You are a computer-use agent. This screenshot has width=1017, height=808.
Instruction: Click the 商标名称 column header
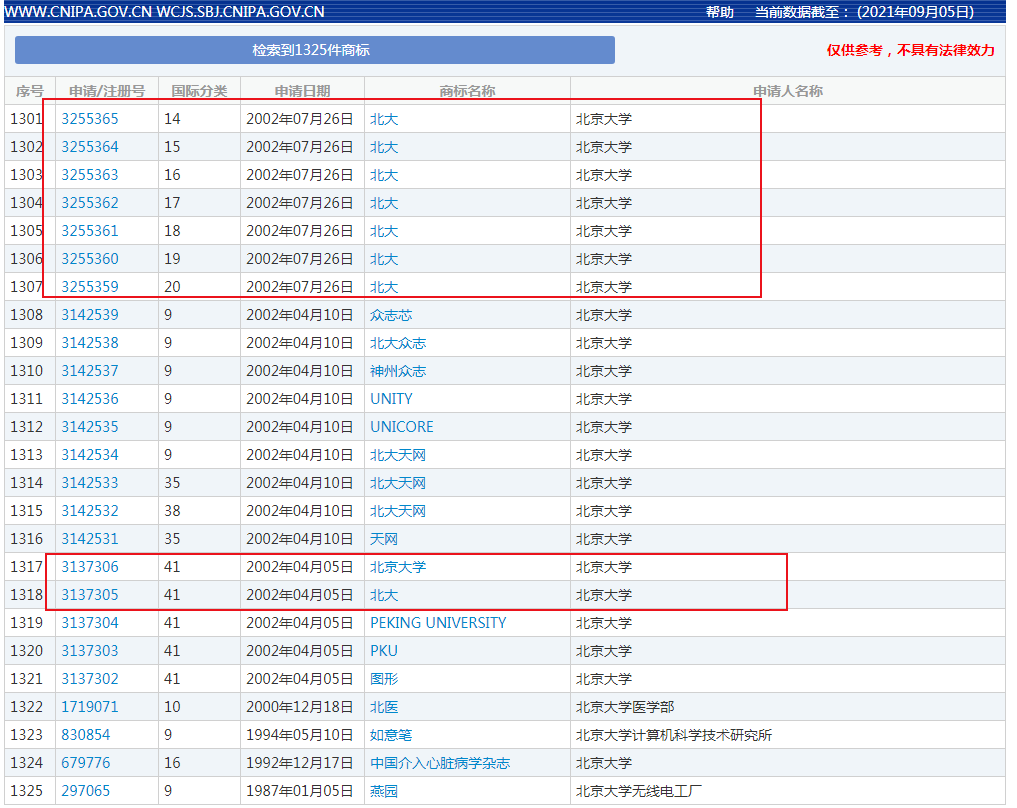pyautogui.click(x=467, y=91)
